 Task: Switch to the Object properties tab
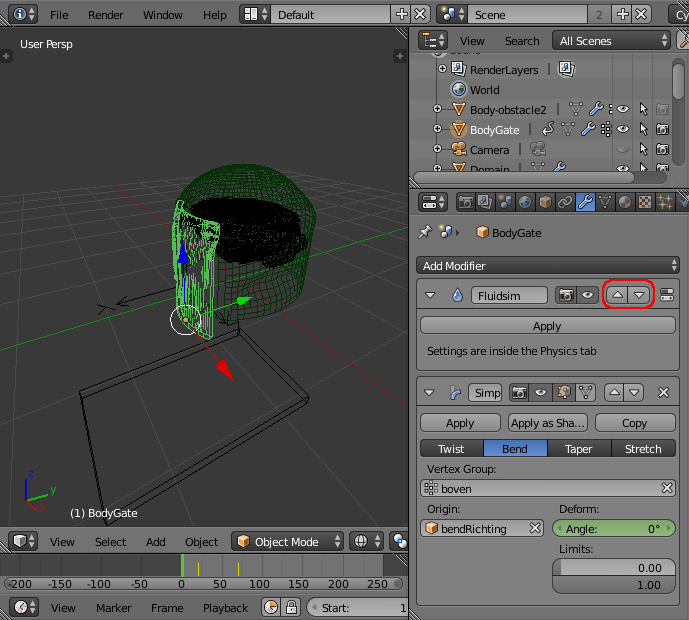pos(545,203)
